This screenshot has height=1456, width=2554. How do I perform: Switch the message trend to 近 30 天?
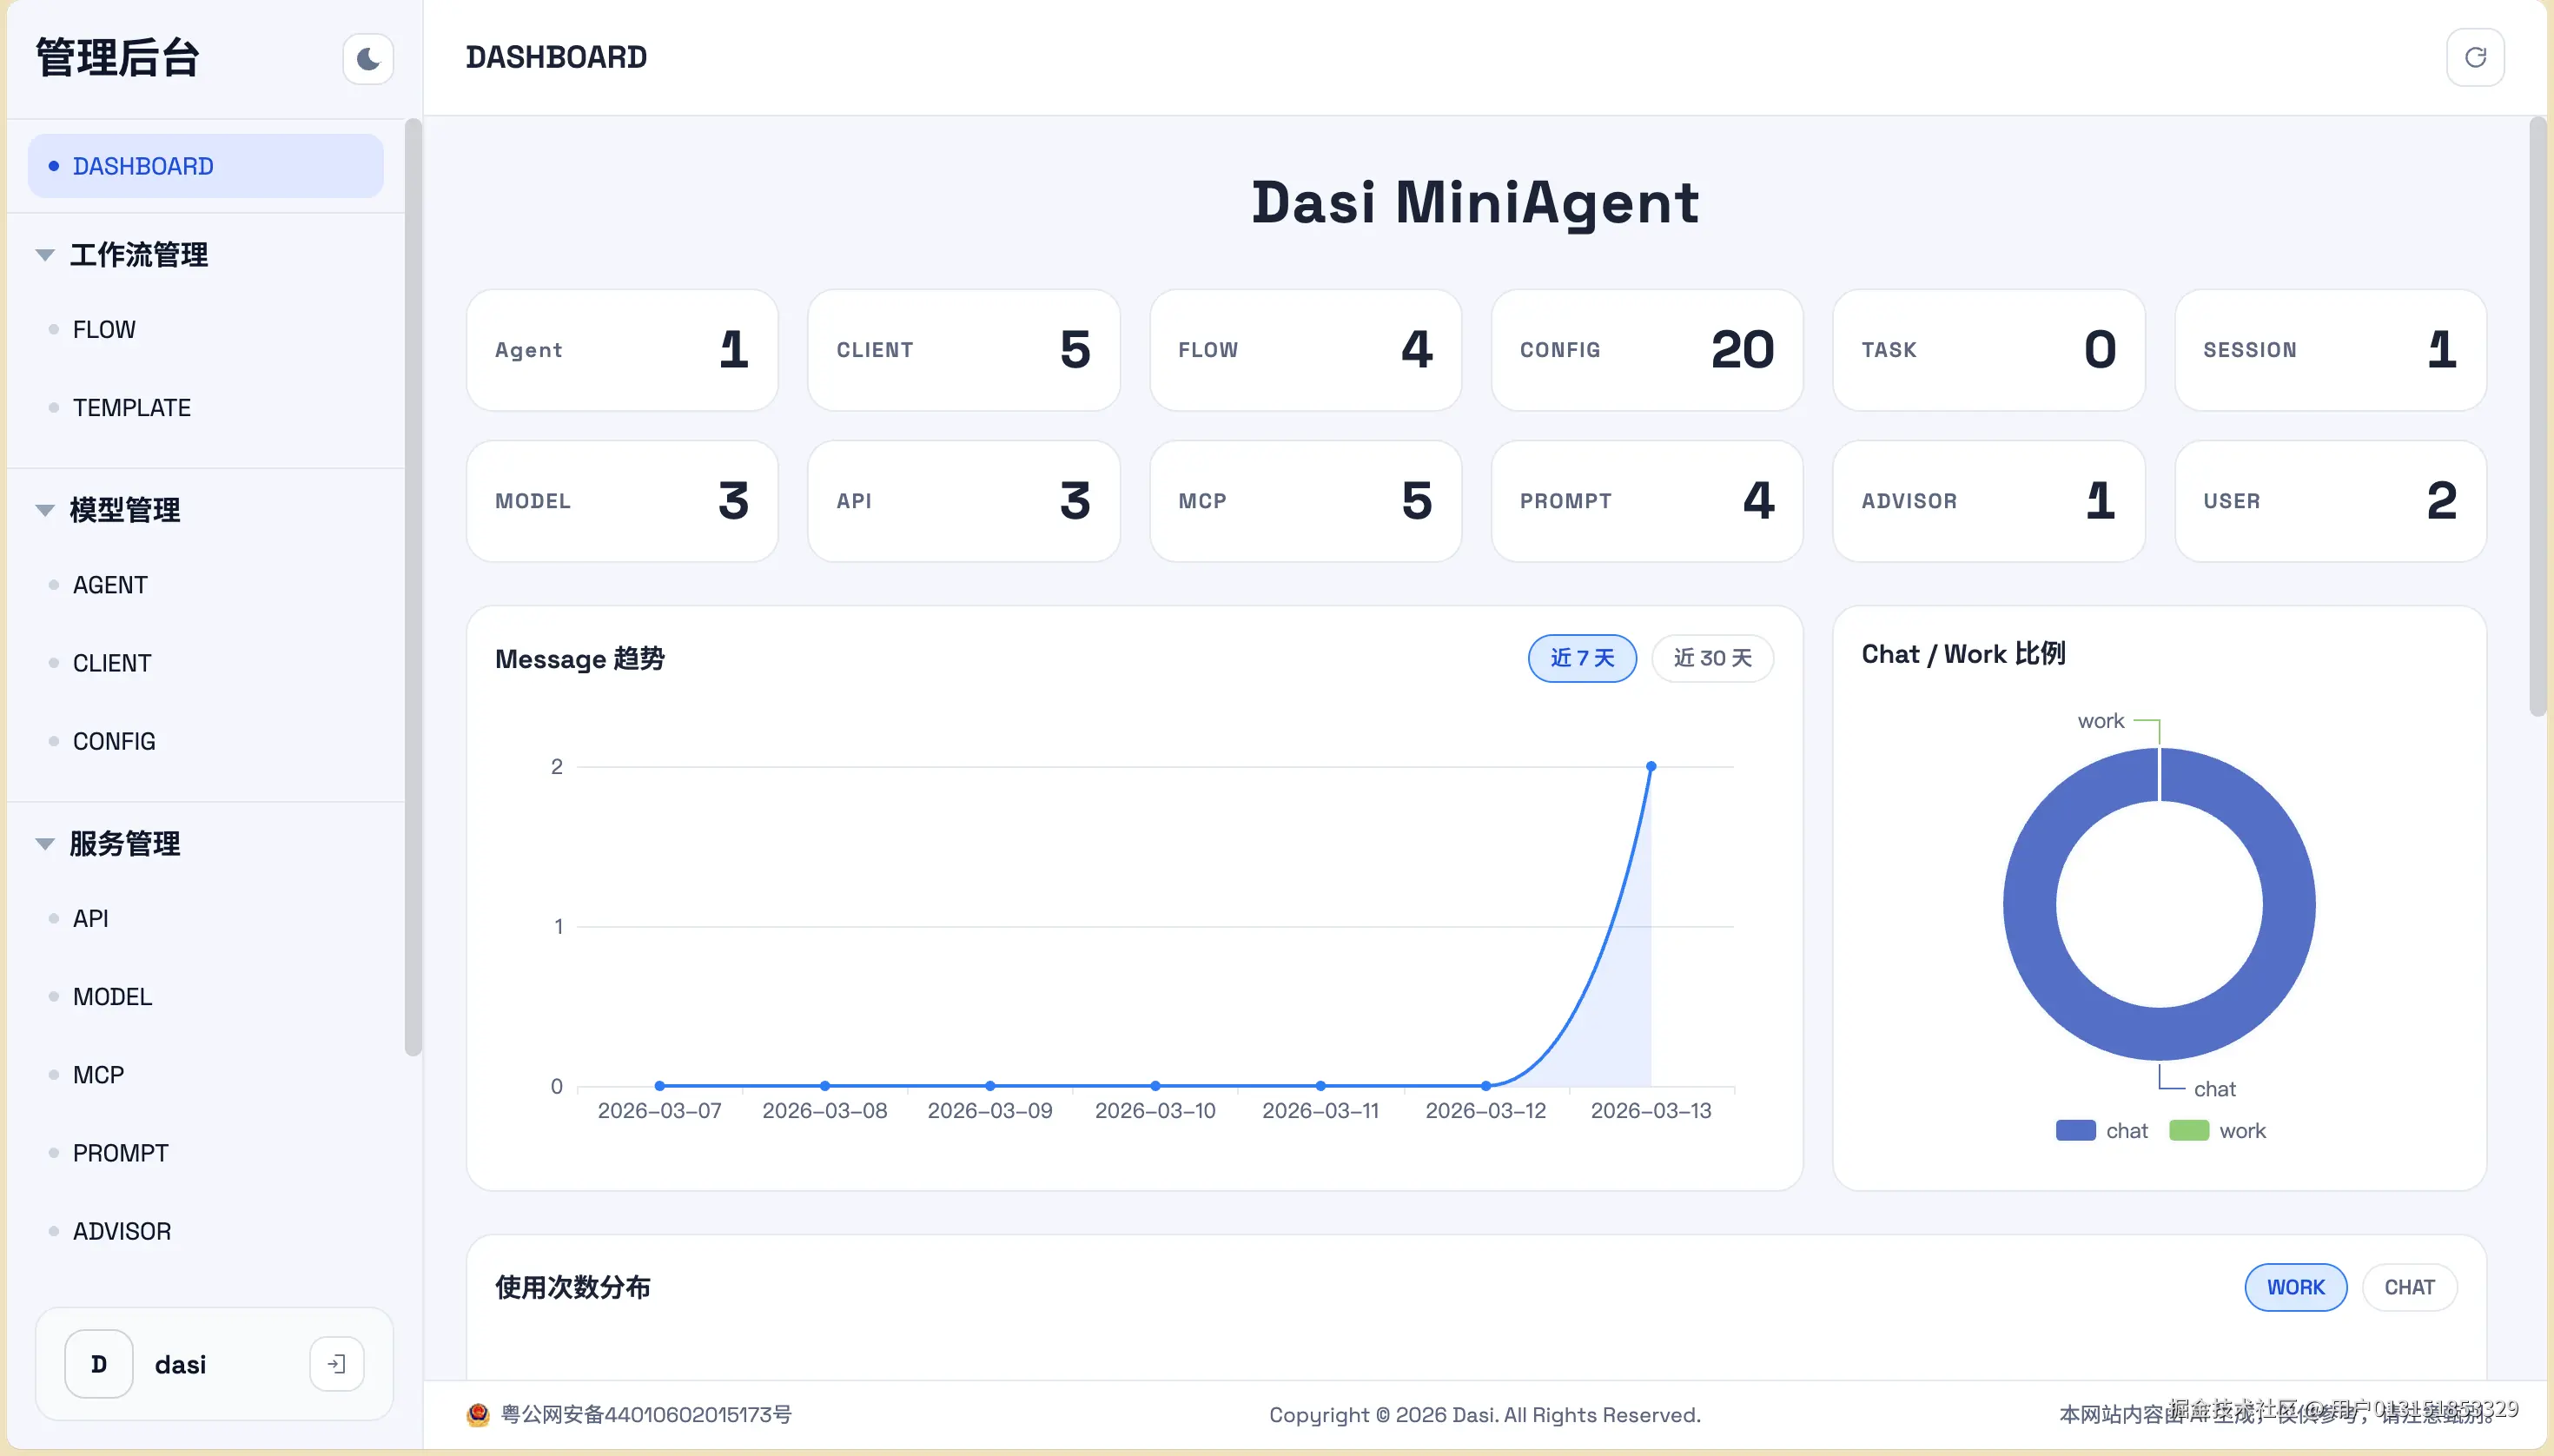click(x=1712, y=658)
